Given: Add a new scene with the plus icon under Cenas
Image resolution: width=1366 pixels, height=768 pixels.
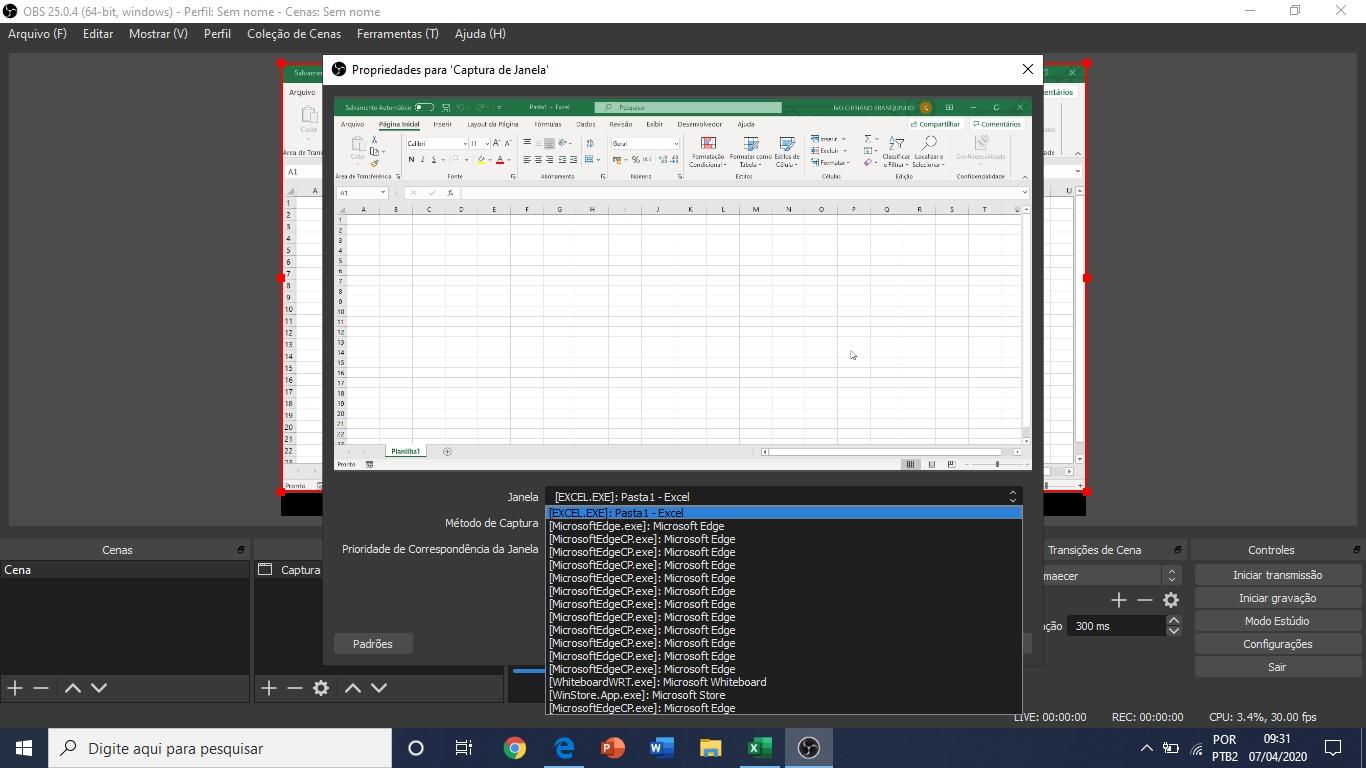Looking at the screenshot, I should (x=15, y=688).
